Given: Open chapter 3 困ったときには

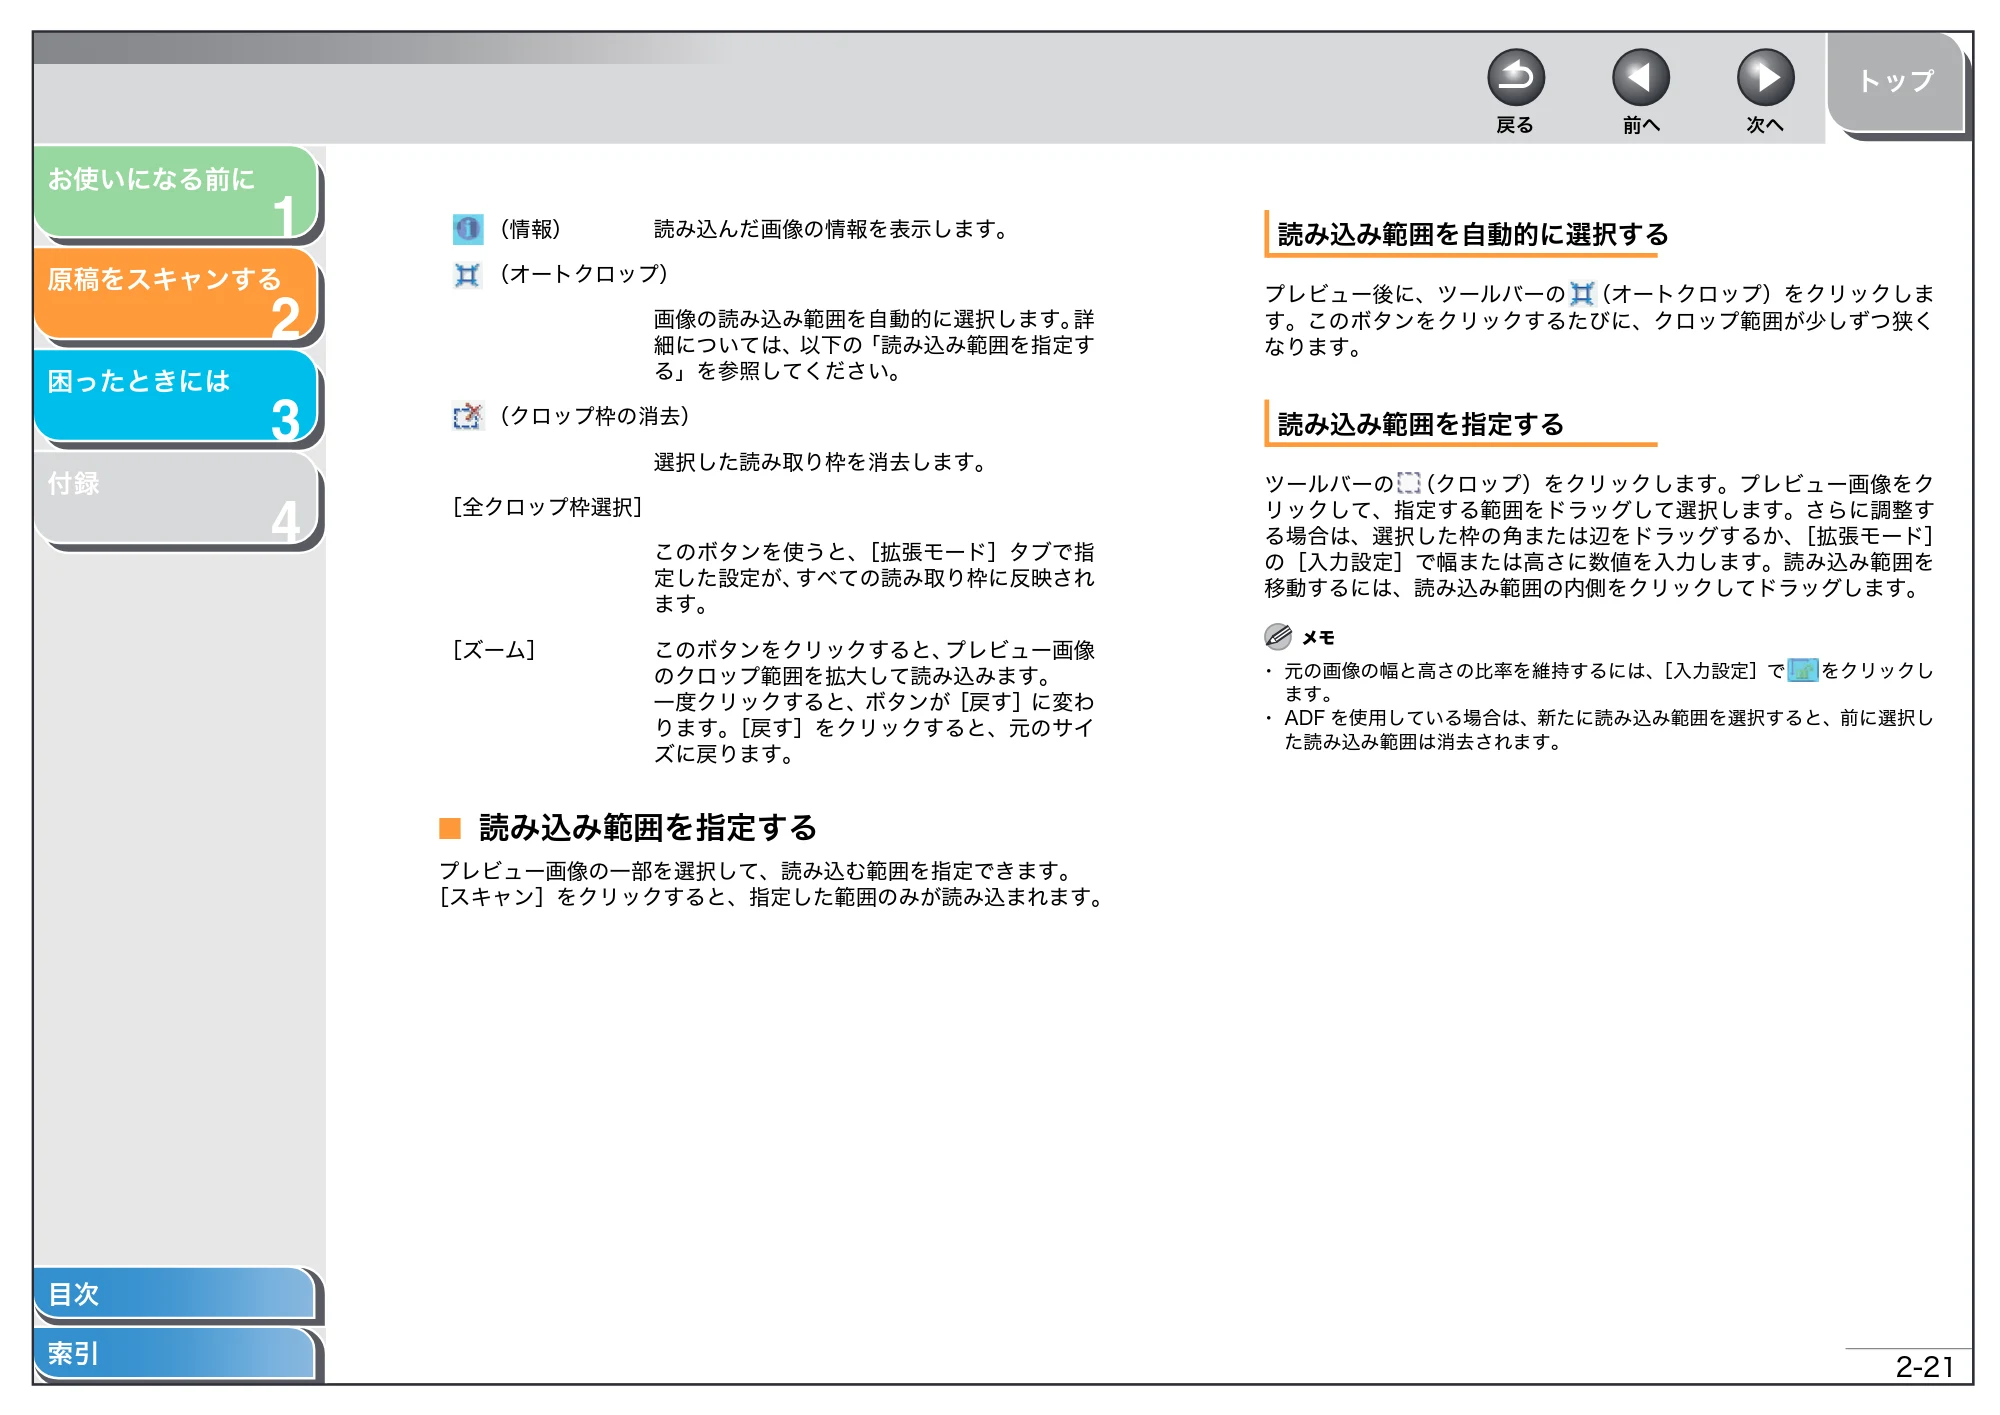Looking at the screenshot, I should pyautogui.click(x=176, y=396).
